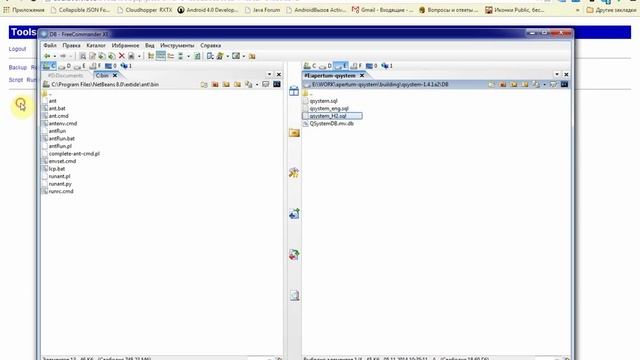Screen dimensions: 640x360
Task: Click the red folder icon in right path bar
Action: [x=502, y=84]
